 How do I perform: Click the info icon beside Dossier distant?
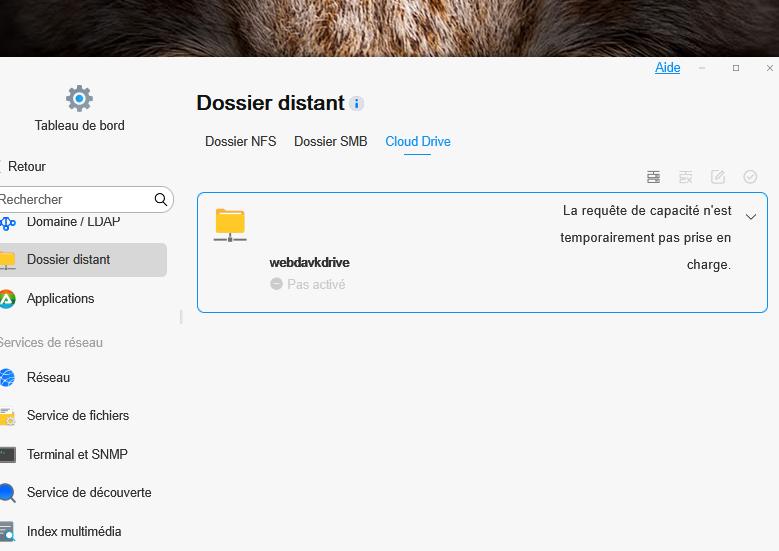click(x=356, y=103)
